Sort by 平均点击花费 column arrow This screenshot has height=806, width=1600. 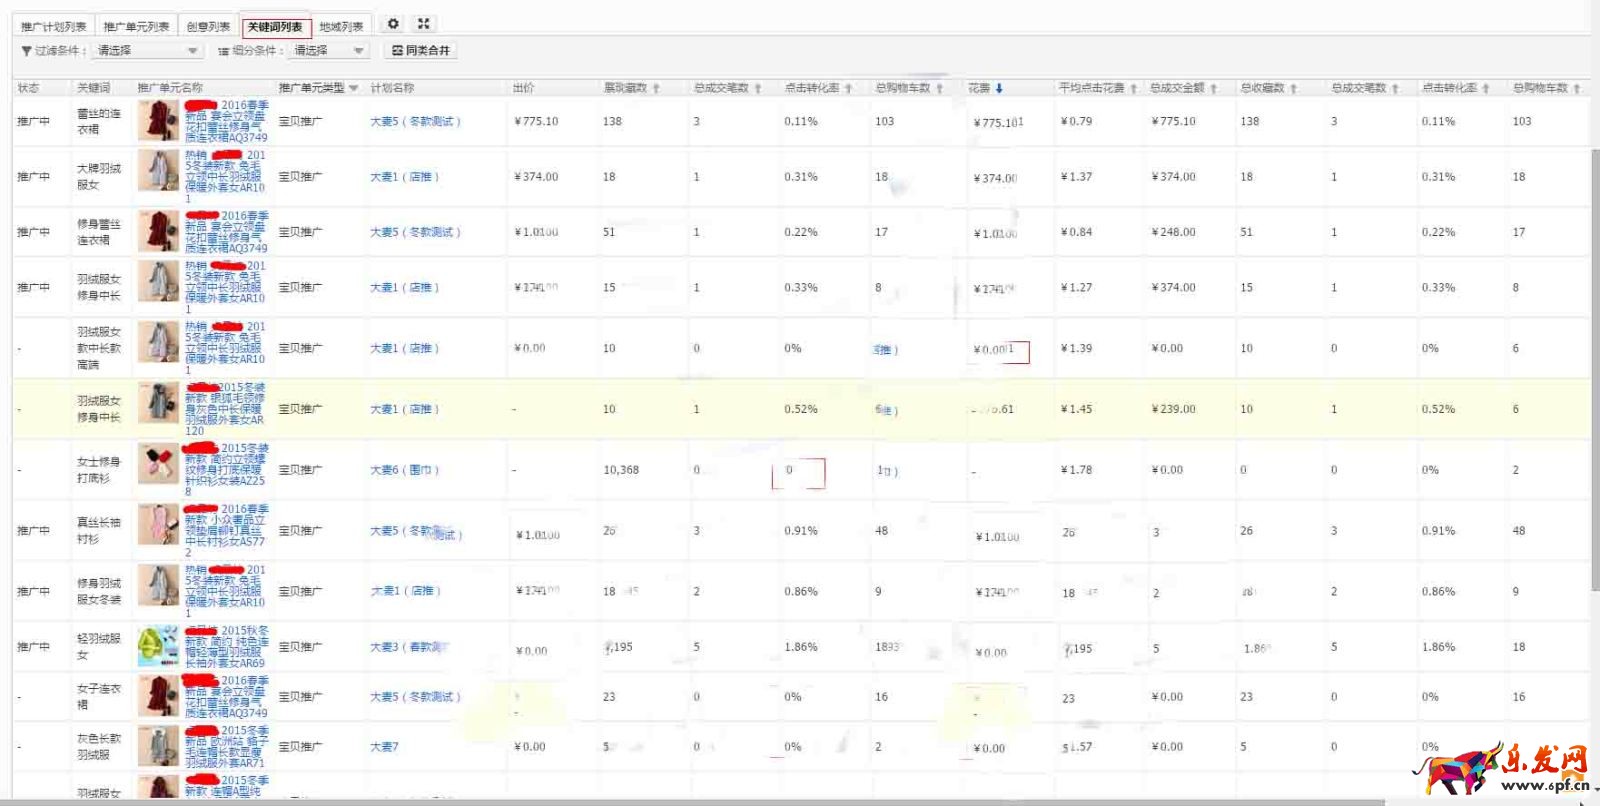1133,89
